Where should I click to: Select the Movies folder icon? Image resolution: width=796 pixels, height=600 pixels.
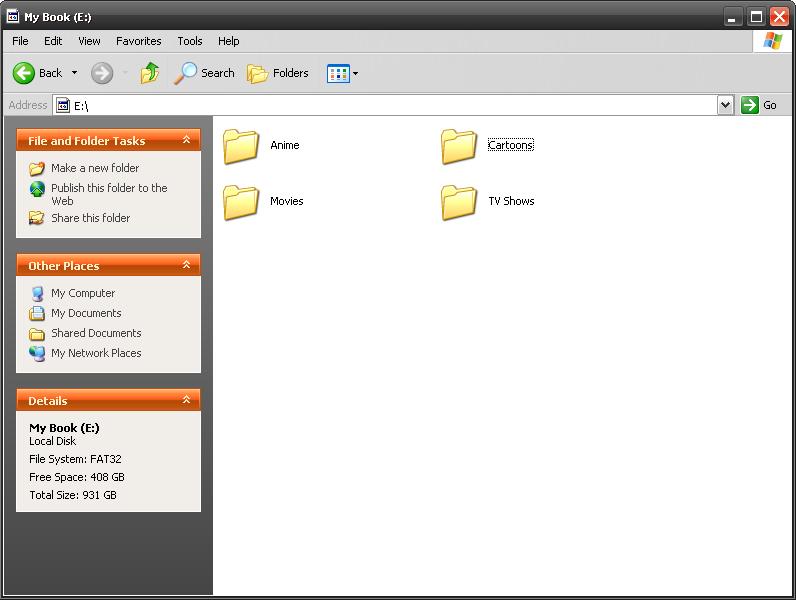(241, 202)
